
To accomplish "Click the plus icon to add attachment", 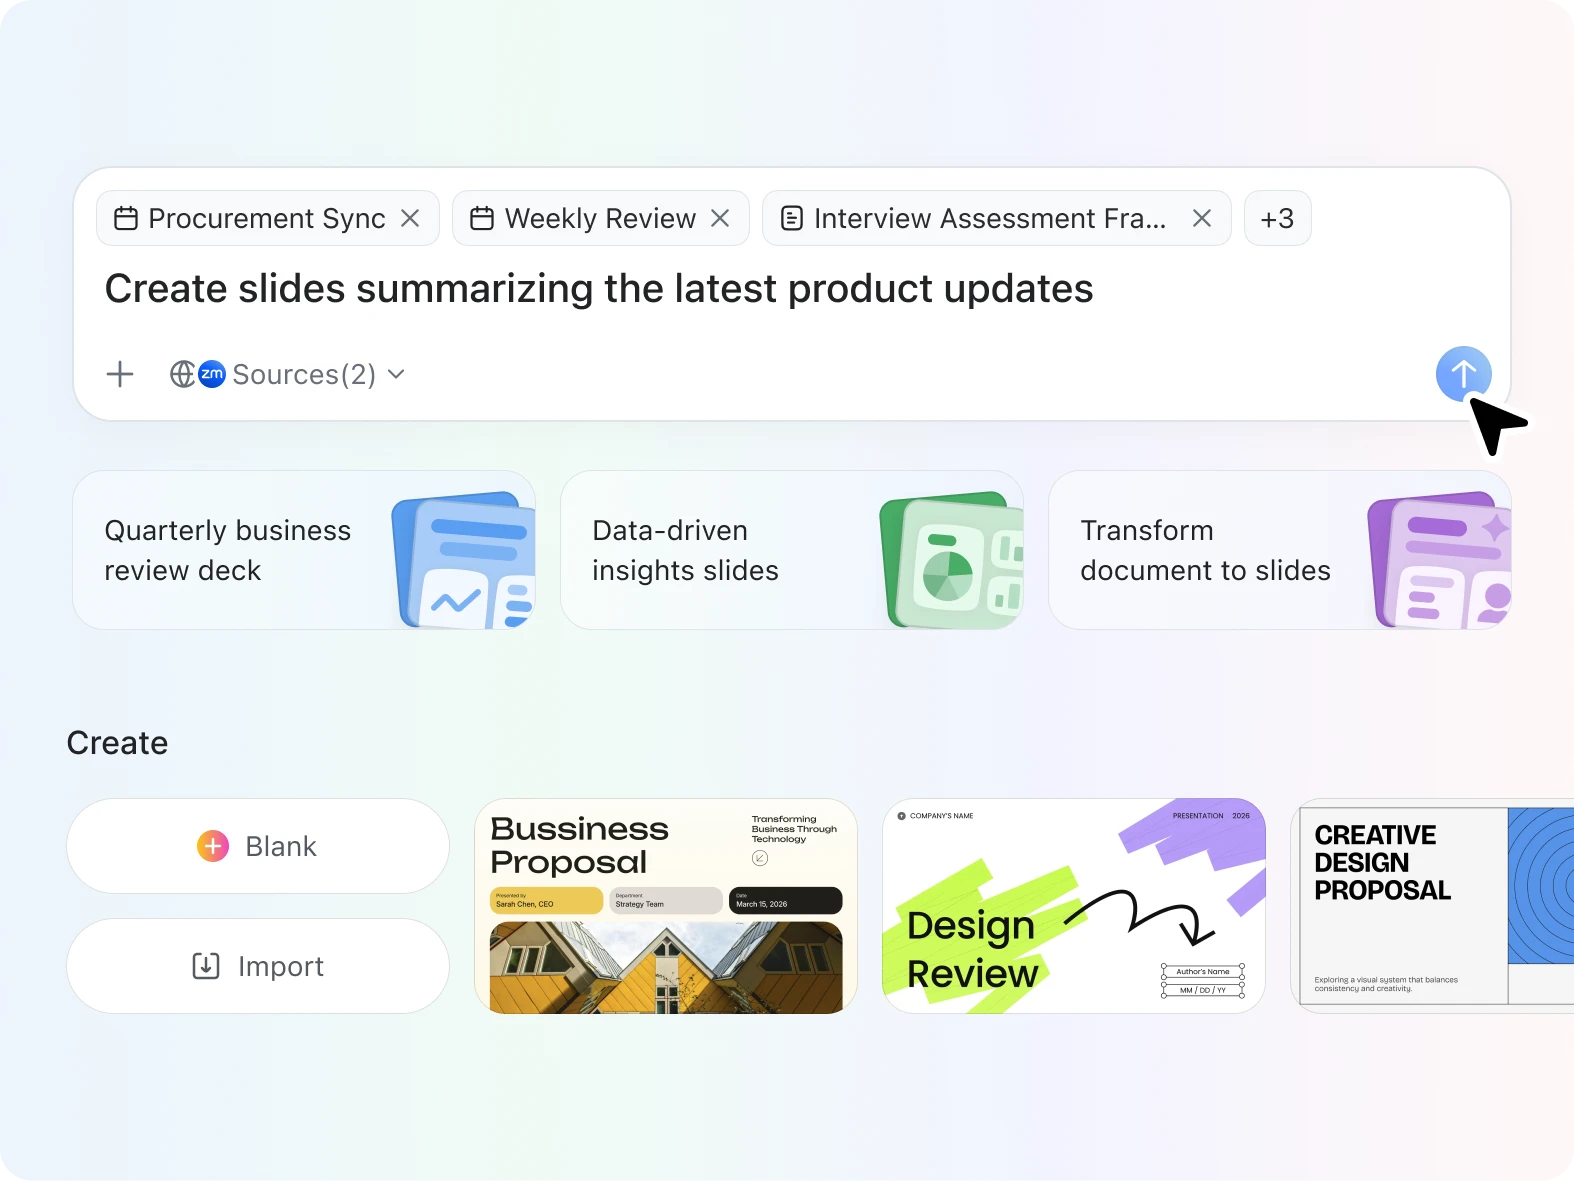I will pyautogui.click(x=120, y=374).
